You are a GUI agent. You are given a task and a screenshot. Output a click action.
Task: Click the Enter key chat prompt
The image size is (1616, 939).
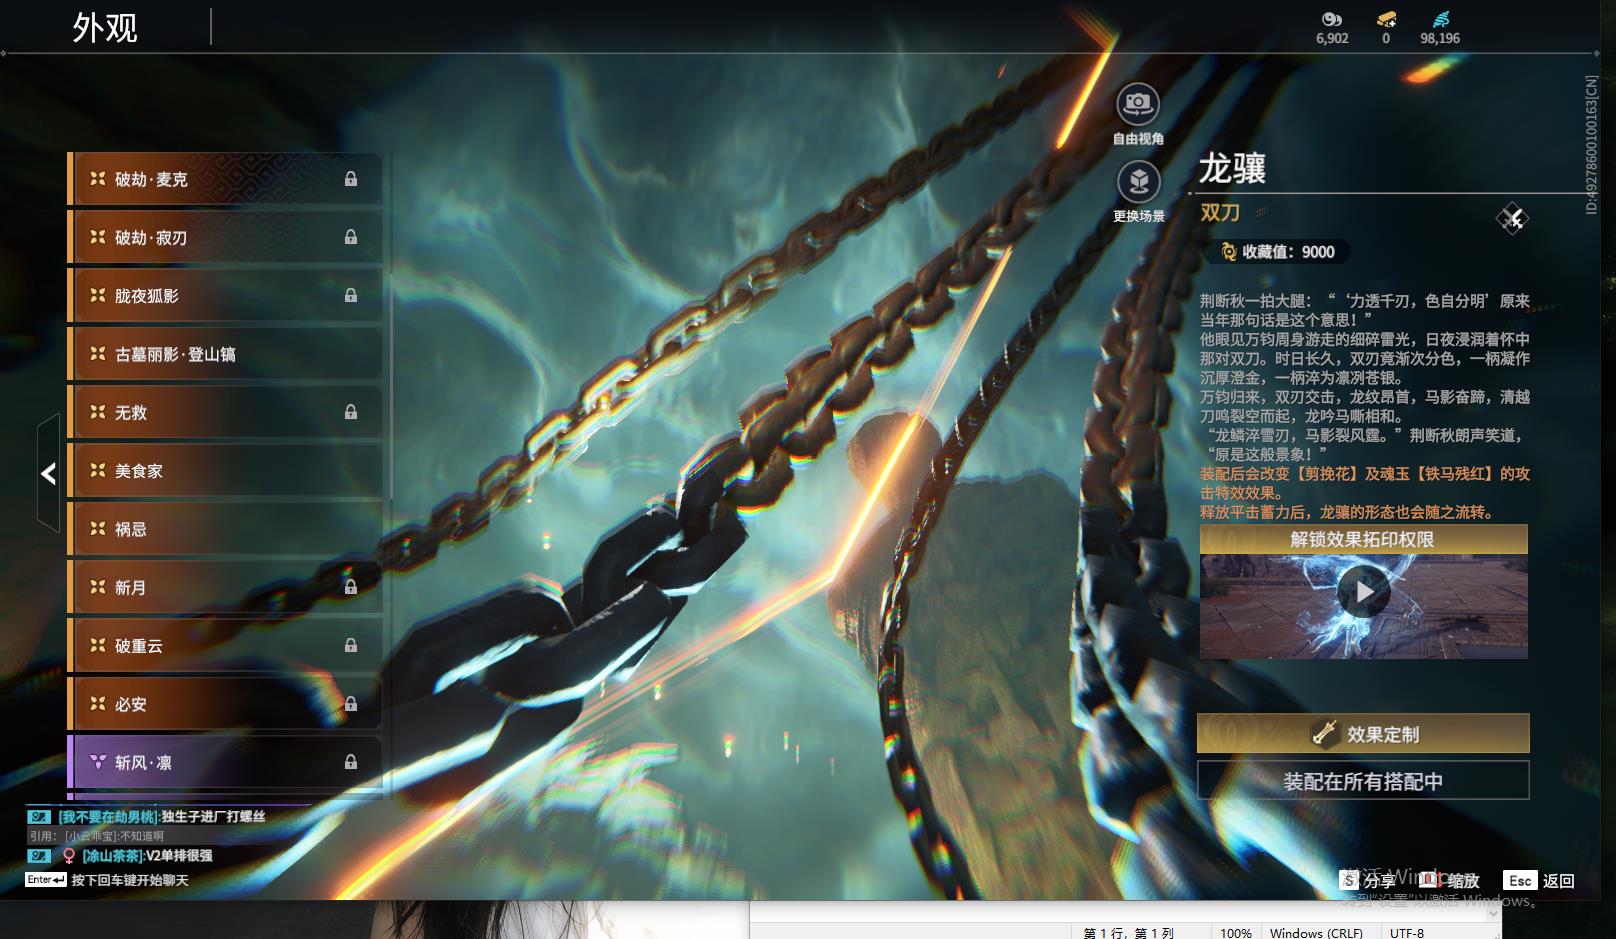[46, 880]
